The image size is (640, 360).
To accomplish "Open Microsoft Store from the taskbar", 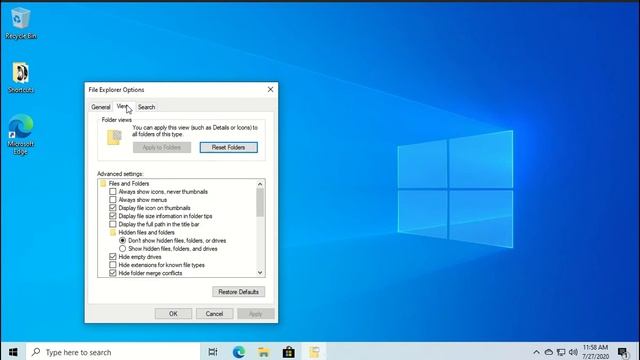I will (289, 352).
